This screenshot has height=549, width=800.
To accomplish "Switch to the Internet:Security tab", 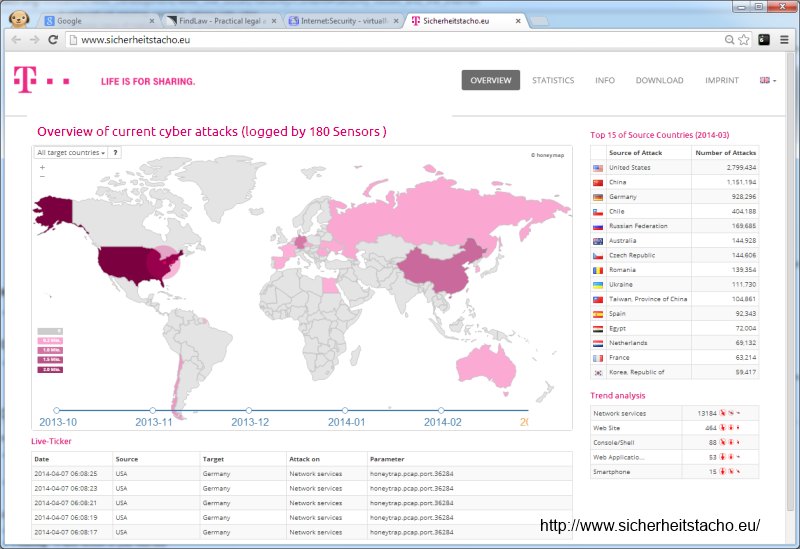I will pyautogui.click(x=344, y=21).
